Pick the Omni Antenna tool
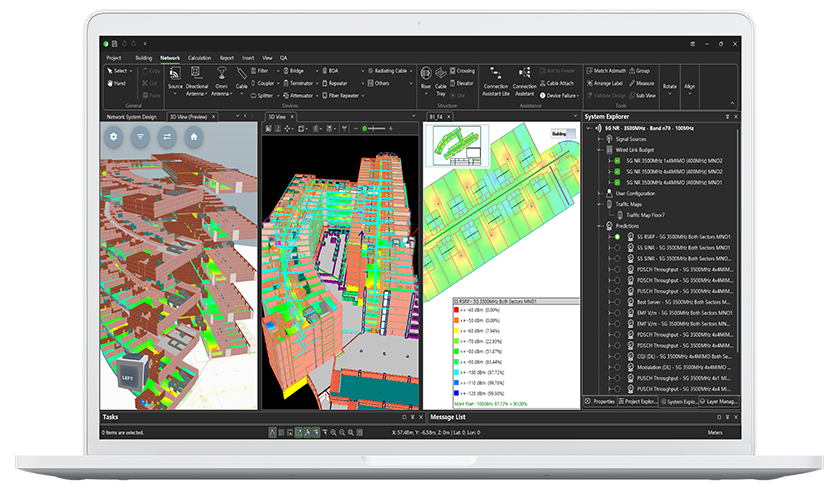Viewport: 838px width, 489px height. click(221, 80)
